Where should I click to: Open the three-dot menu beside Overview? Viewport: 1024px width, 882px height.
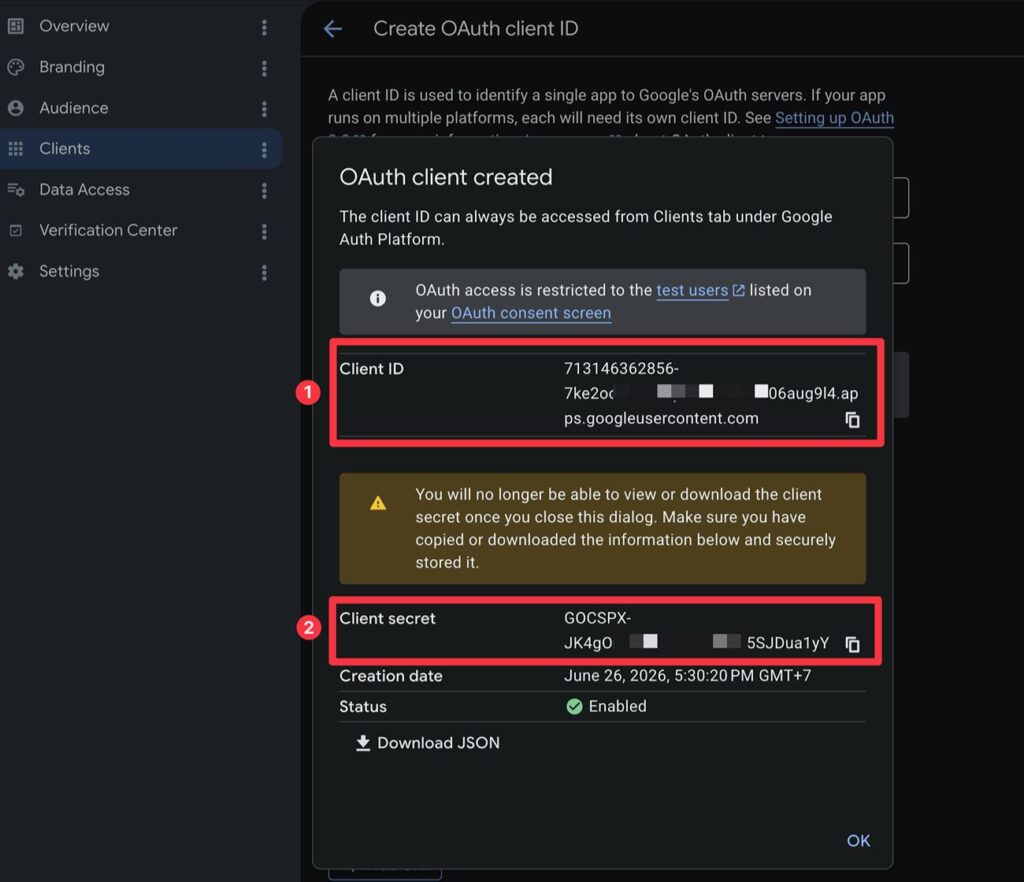click(264, 27)
